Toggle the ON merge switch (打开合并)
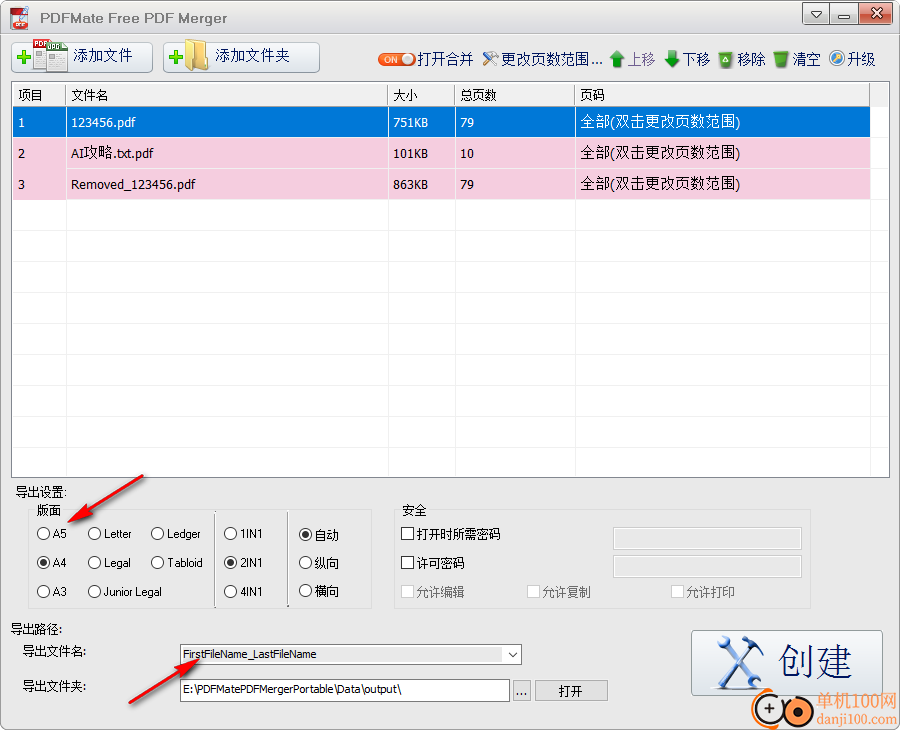Screen dimensions: 900x730 pos(396,59)
